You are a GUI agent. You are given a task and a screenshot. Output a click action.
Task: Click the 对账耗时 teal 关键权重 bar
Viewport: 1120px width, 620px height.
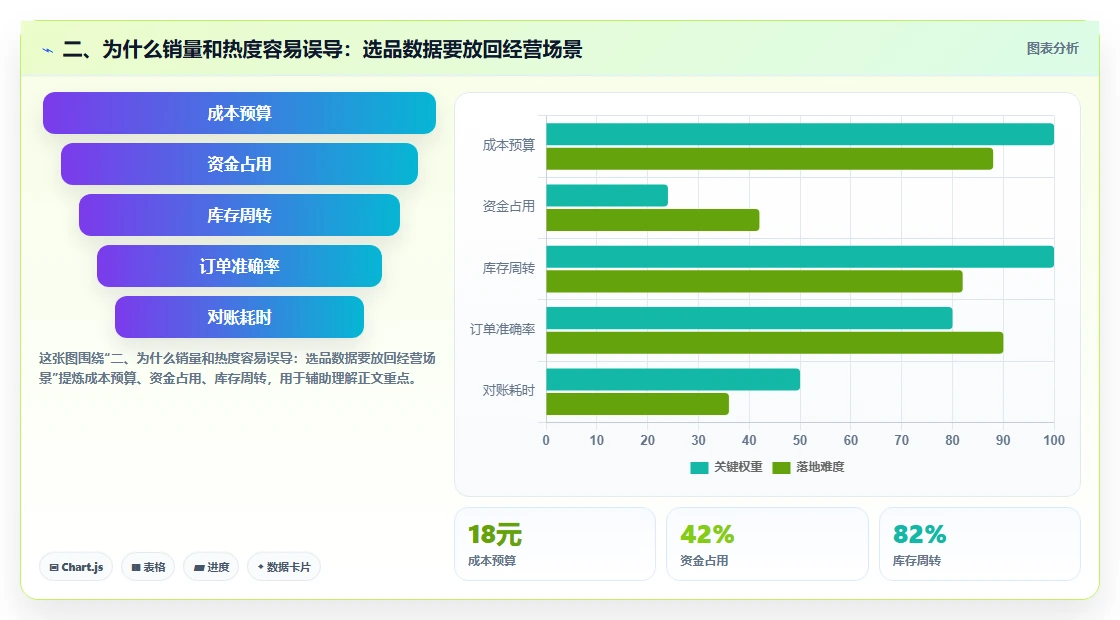click(673, 379)
